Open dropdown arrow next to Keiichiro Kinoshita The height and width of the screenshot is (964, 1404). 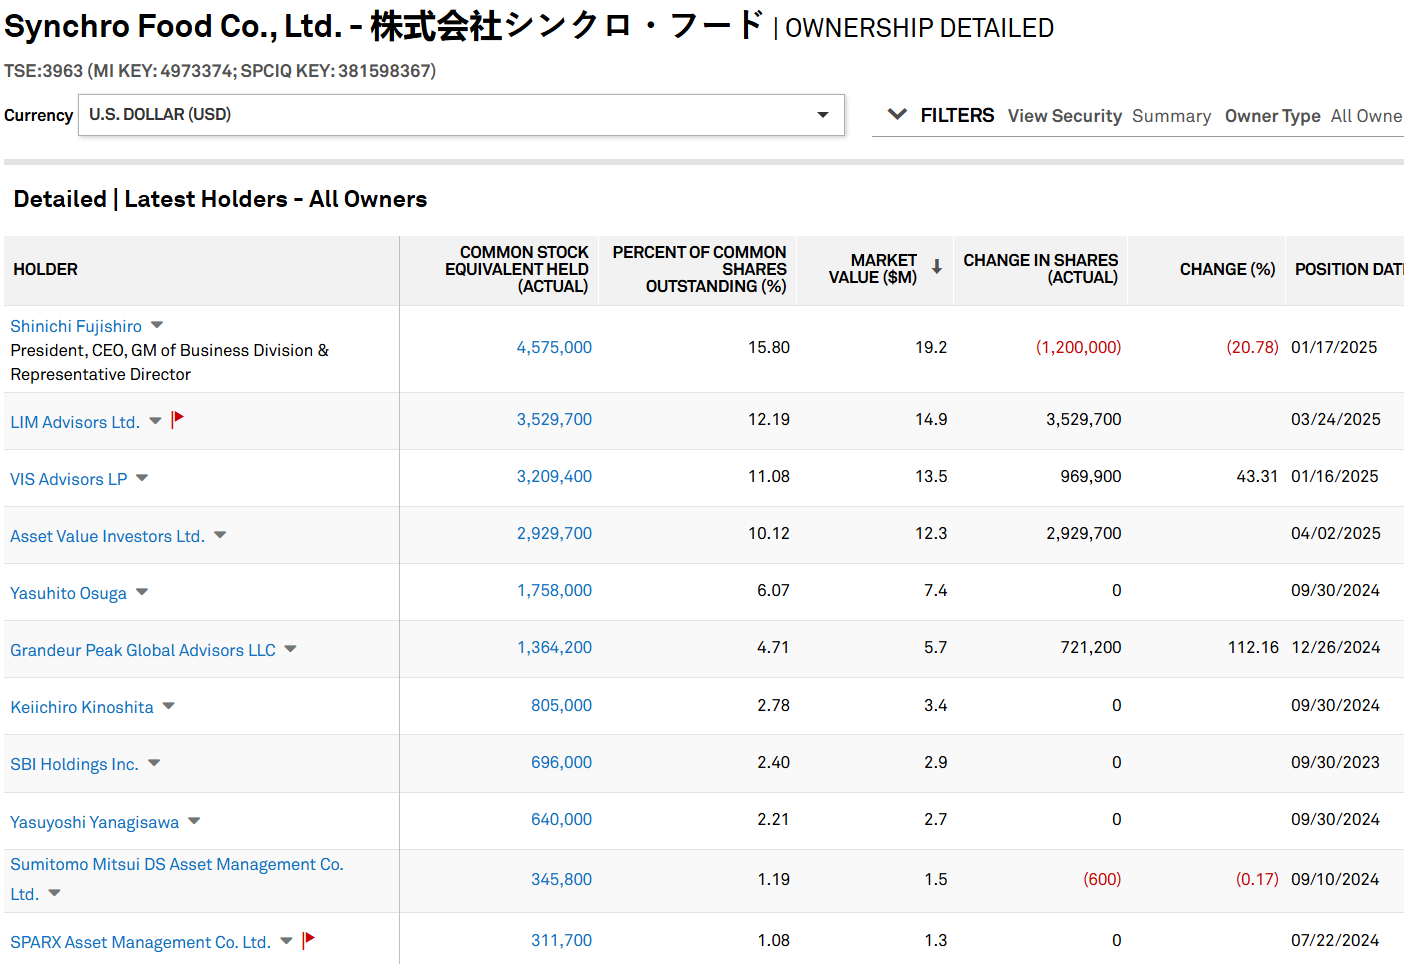pyautogui.click(x=169, y=706)
